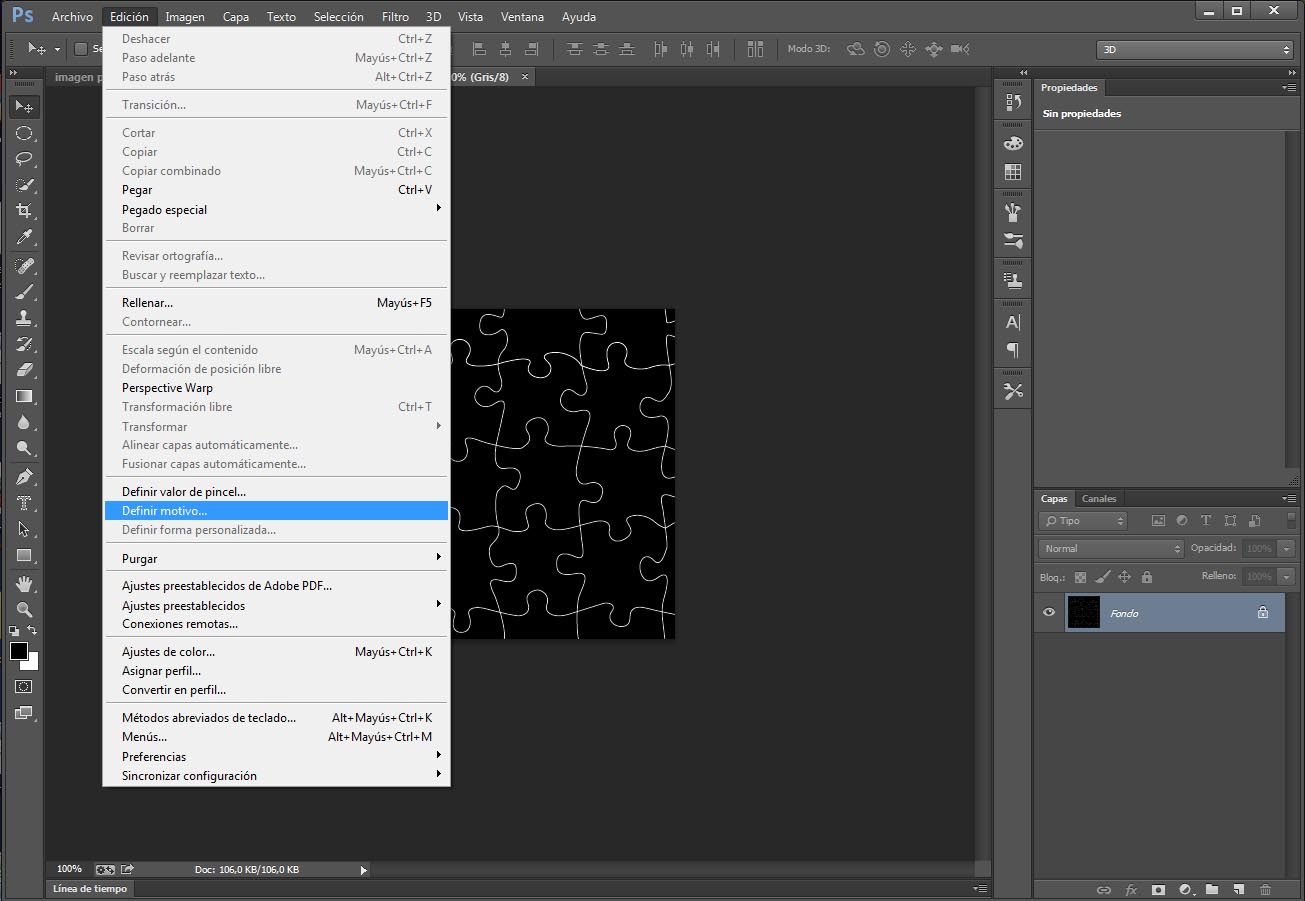
Task: Open the Character panel icon
Action: tap(1012, 322)
